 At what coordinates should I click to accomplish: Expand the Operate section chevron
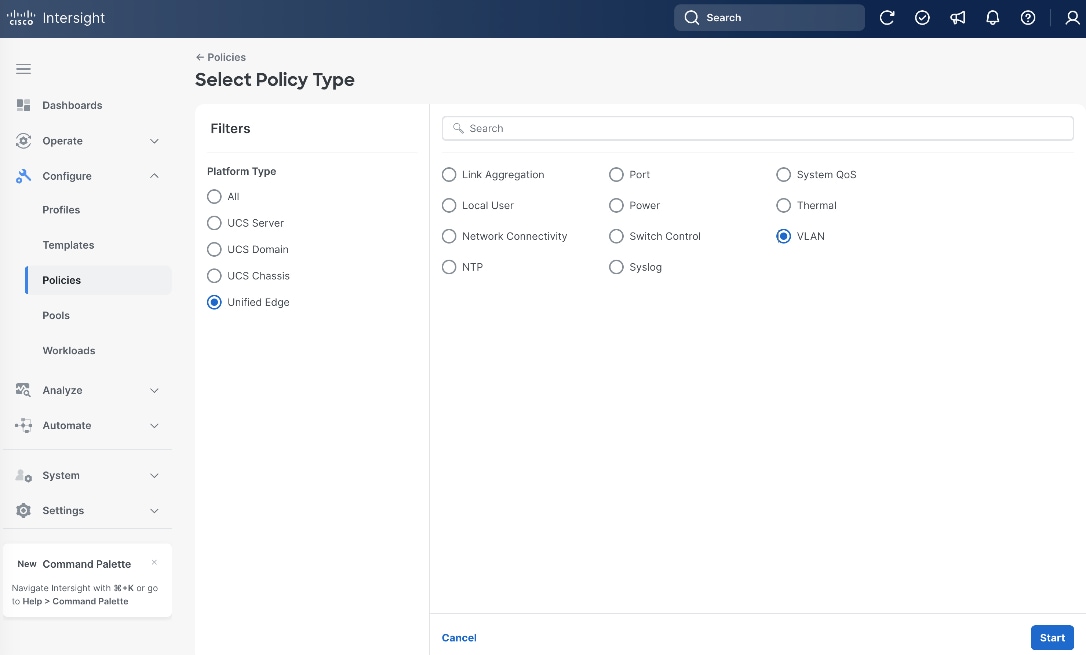point(154,141)
